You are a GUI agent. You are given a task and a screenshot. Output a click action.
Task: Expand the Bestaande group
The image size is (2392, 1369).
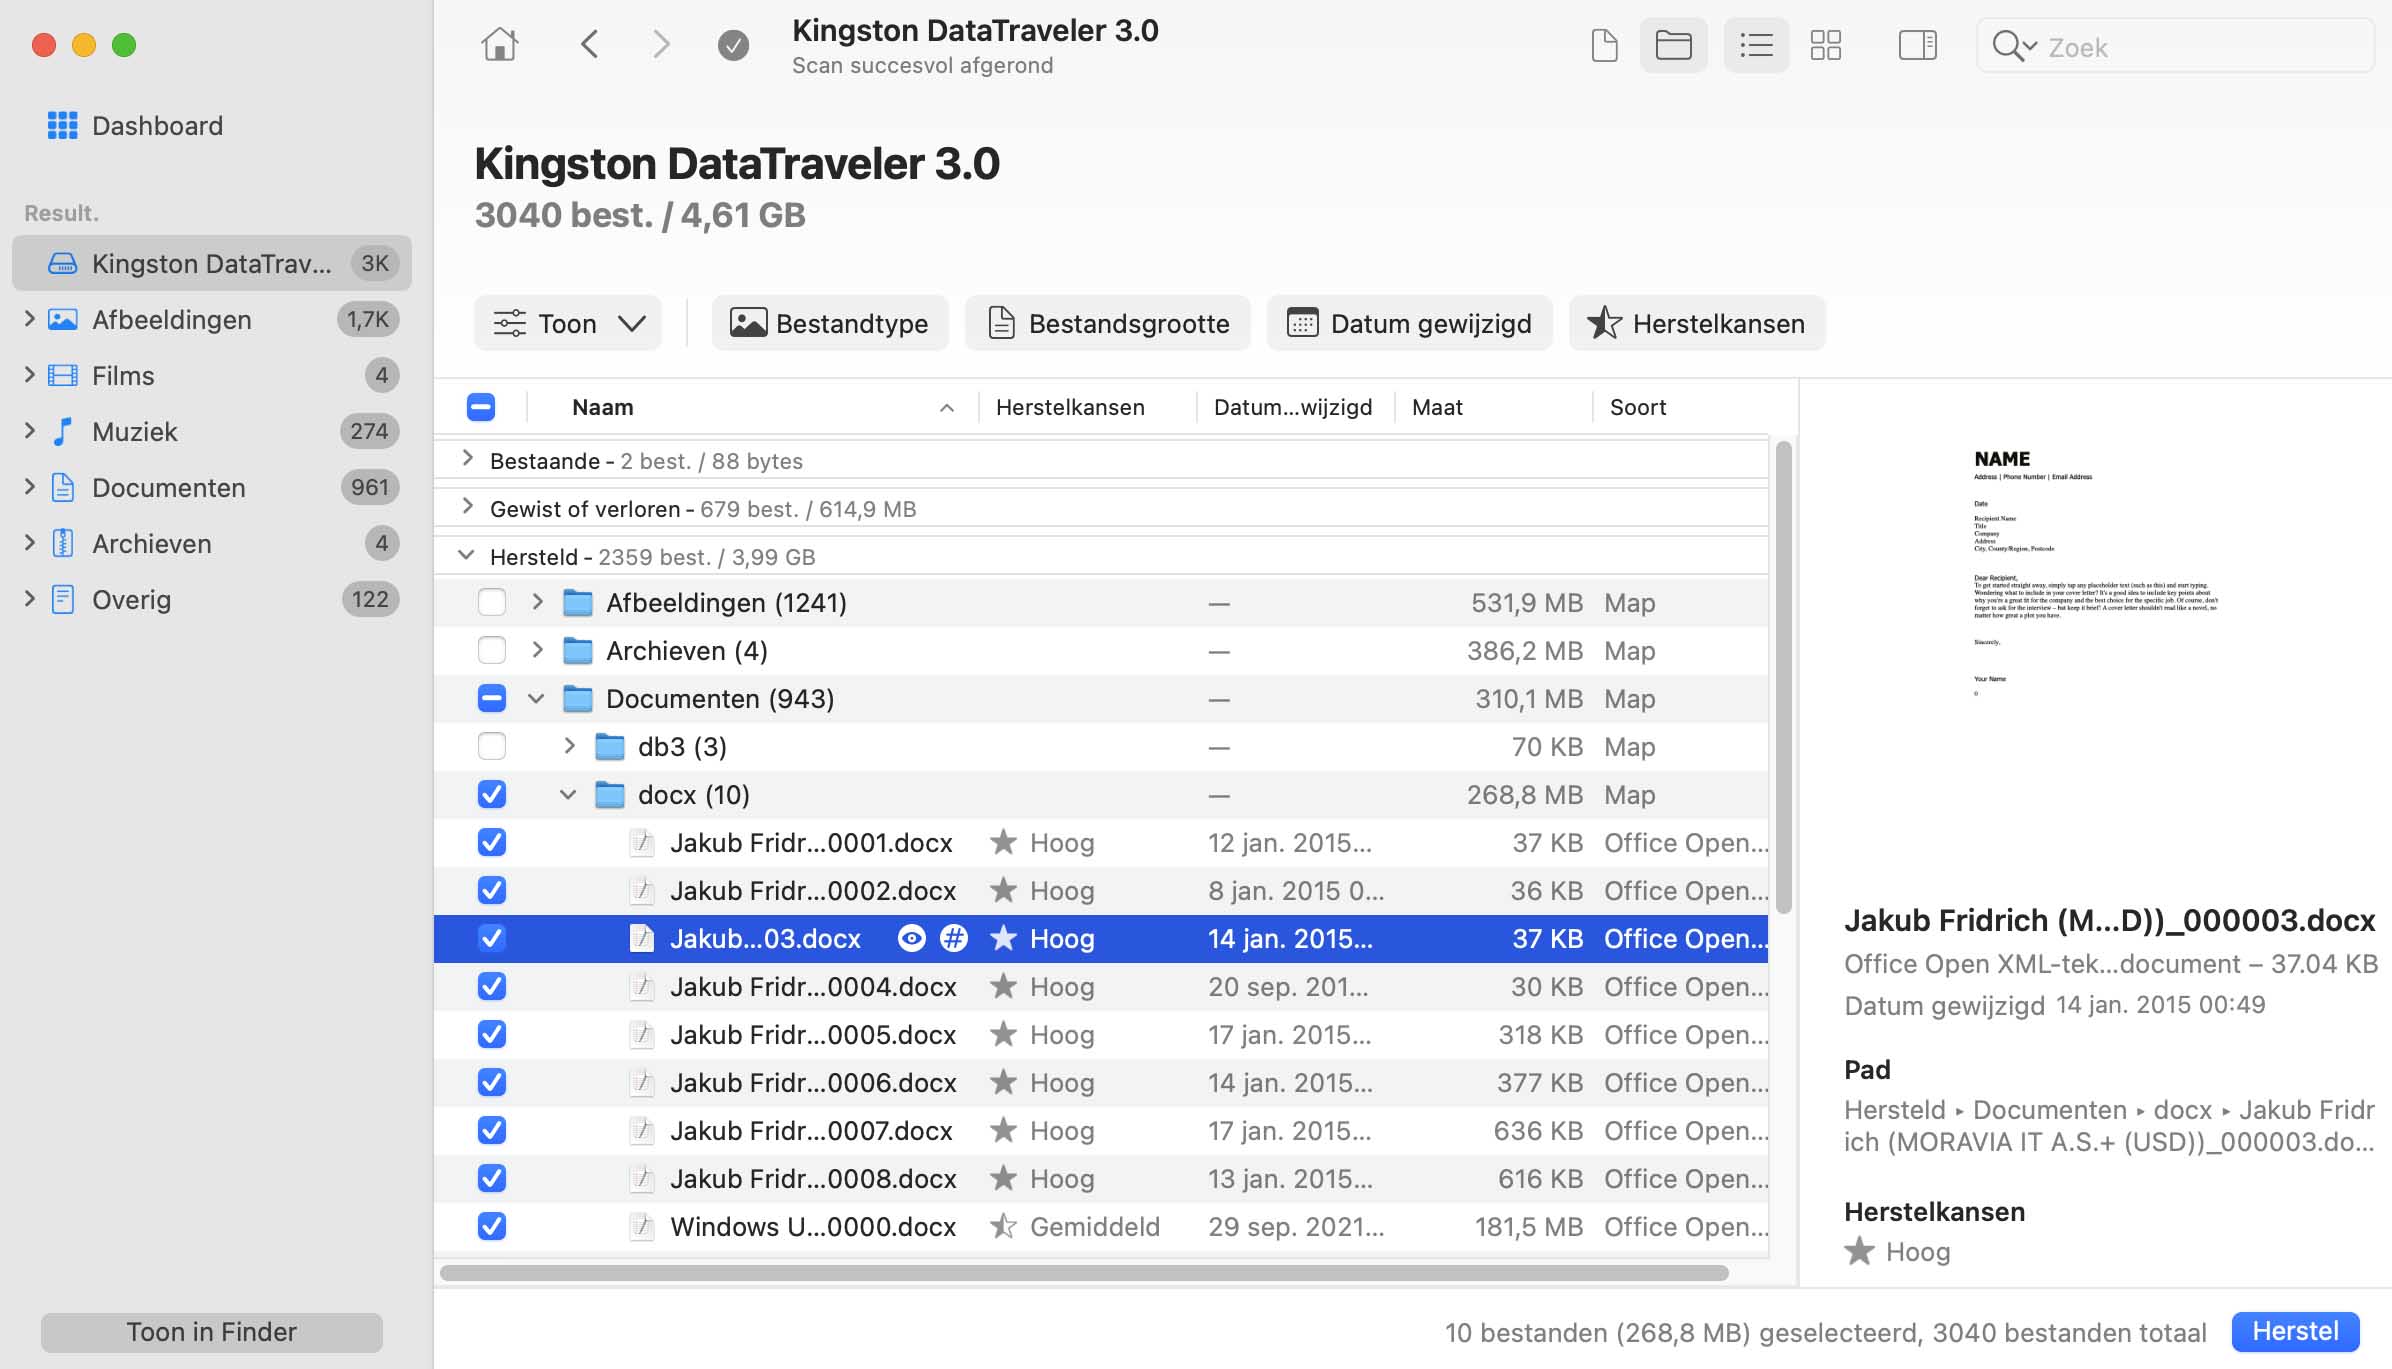(x=467, y=459)
